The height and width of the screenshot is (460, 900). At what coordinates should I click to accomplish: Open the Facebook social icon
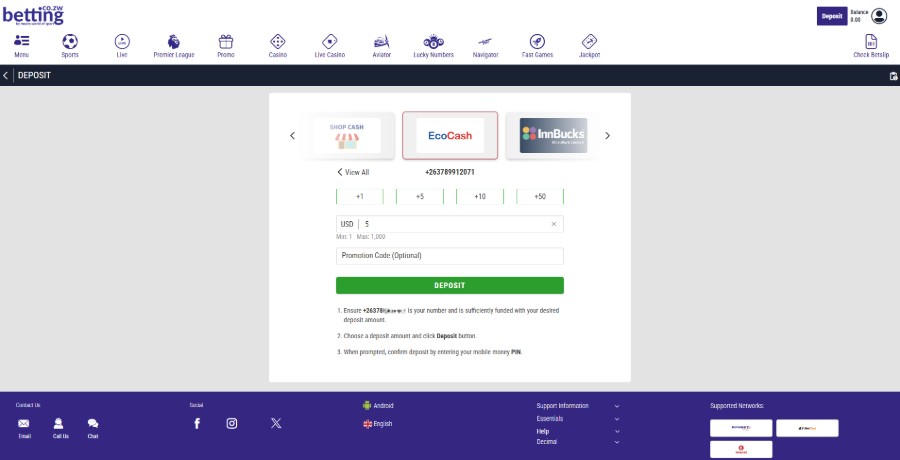coord(197,424)
